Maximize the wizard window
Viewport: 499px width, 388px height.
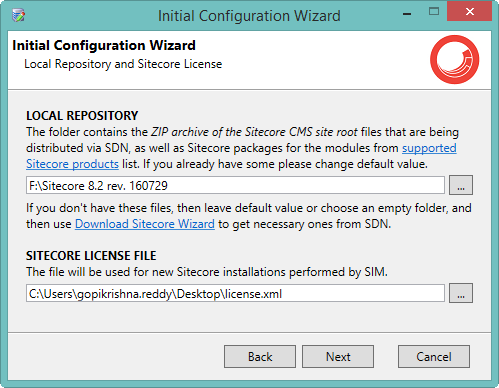click(434, 12)
